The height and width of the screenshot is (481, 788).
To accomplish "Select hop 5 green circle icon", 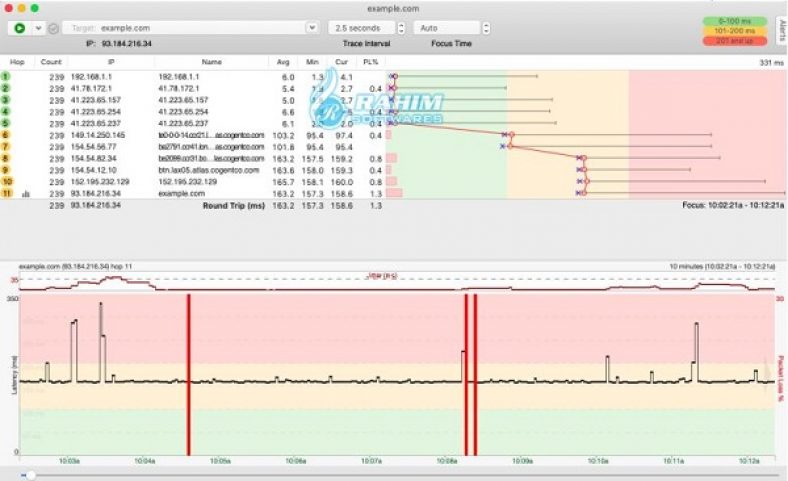I will (x=6, y=123).
